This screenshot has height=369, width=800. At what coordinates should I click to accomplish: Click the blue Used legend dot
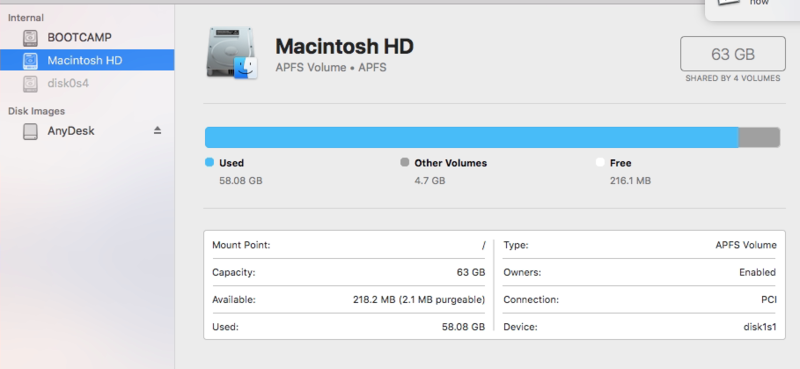point(209,162)
